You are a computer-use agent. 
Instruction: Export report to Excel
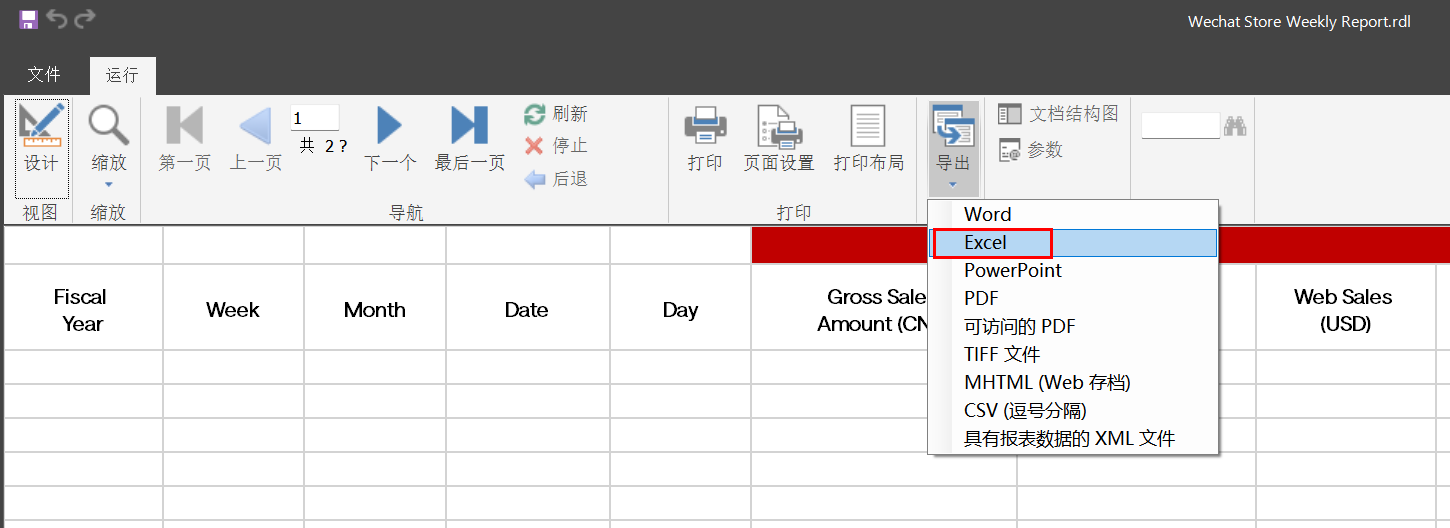coord(1073,242)
